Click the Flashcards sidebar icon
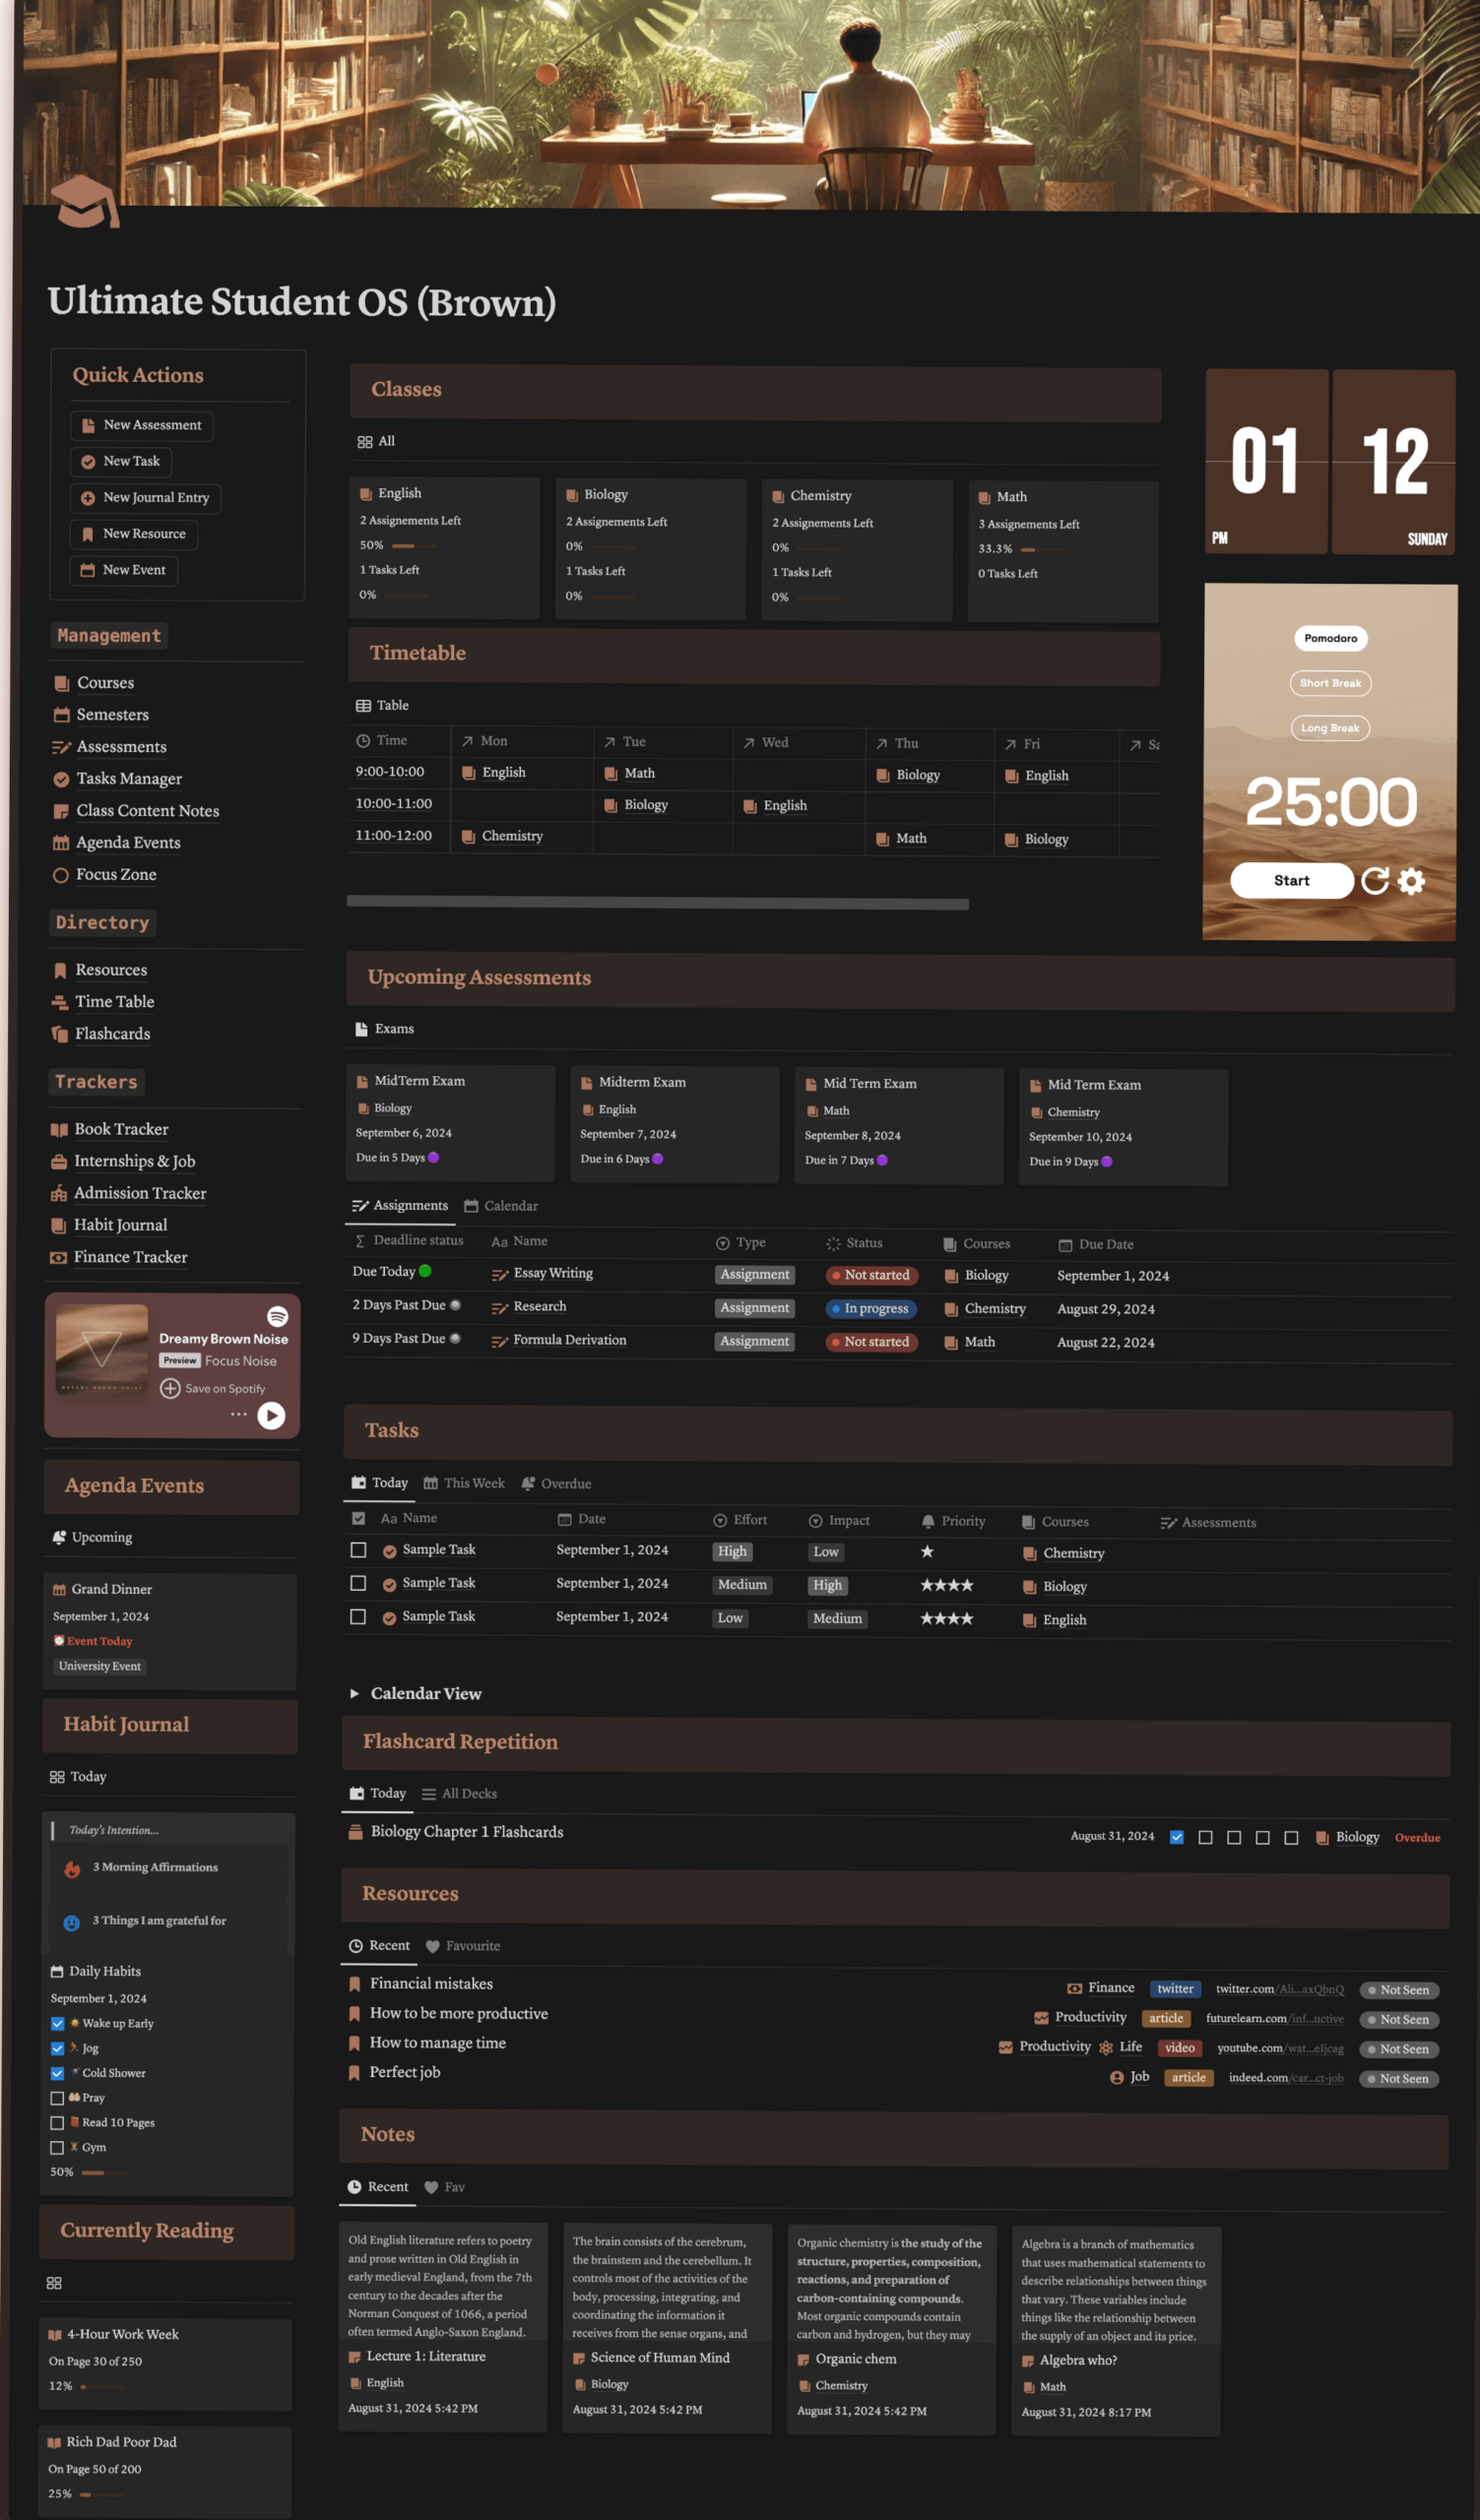The image size is (1480, 2520). tap(60, 1034)
